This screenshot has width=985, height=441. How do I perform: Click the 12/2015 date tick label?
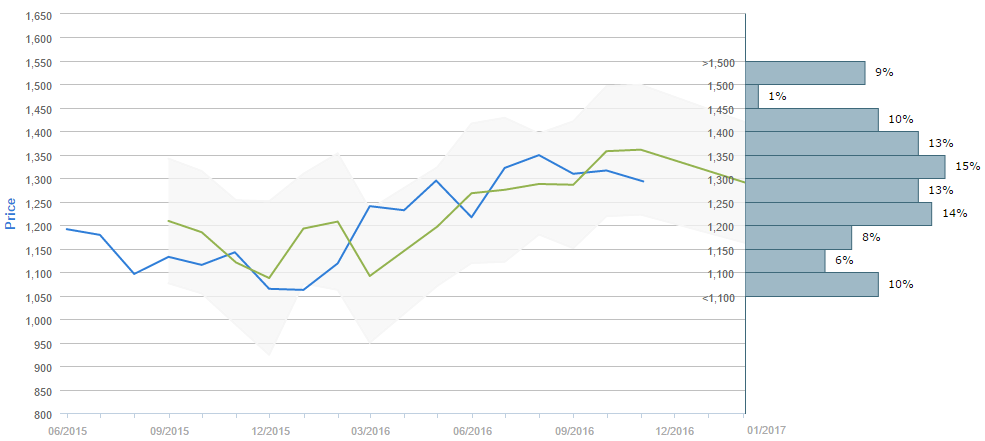(x=270, y=431)
